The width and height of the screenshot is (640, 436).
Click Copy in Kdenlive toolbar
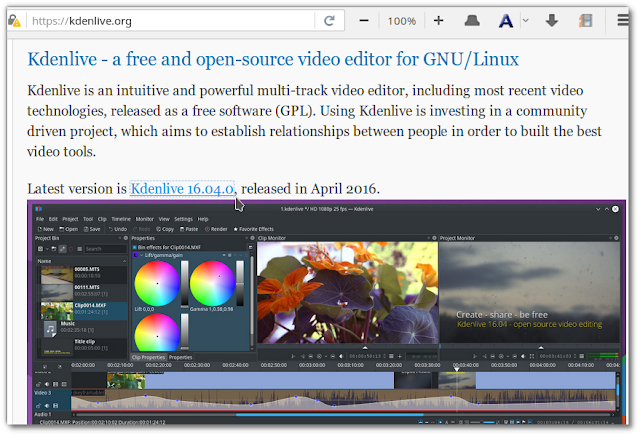(165, 229)
